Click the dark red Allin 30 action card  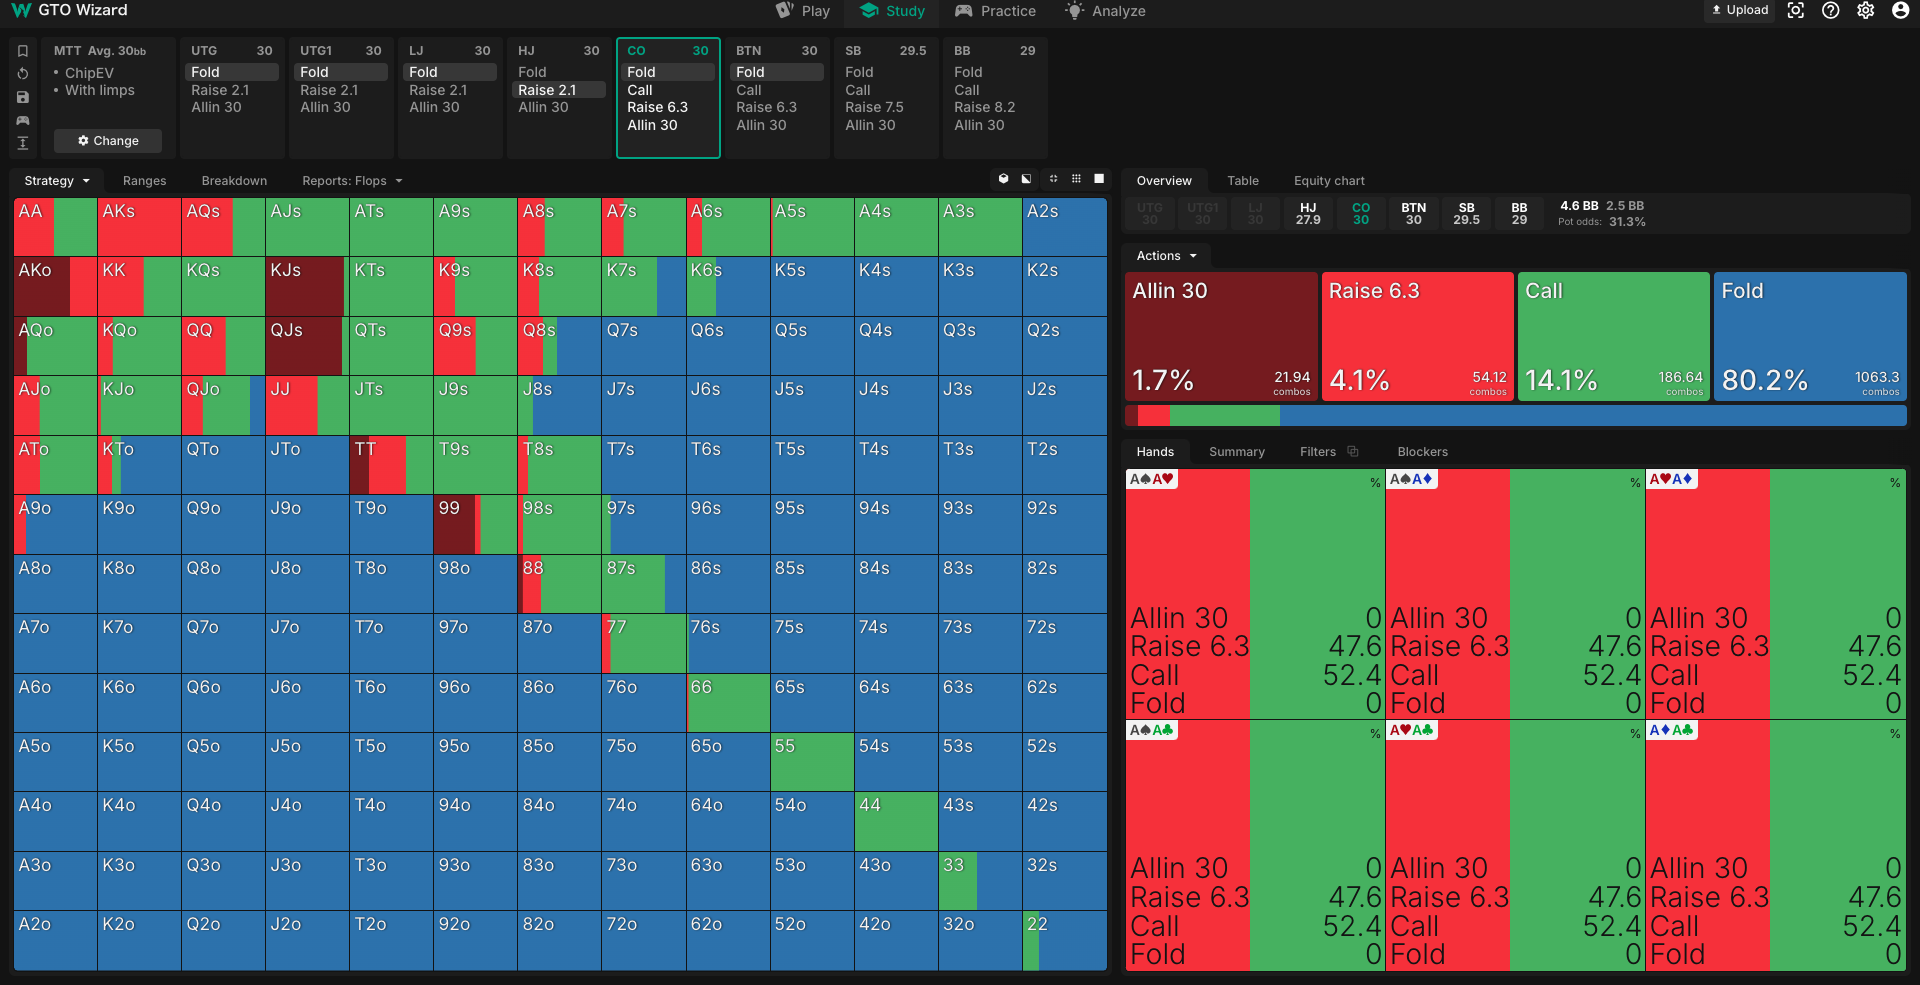[x=1221, y=337]
